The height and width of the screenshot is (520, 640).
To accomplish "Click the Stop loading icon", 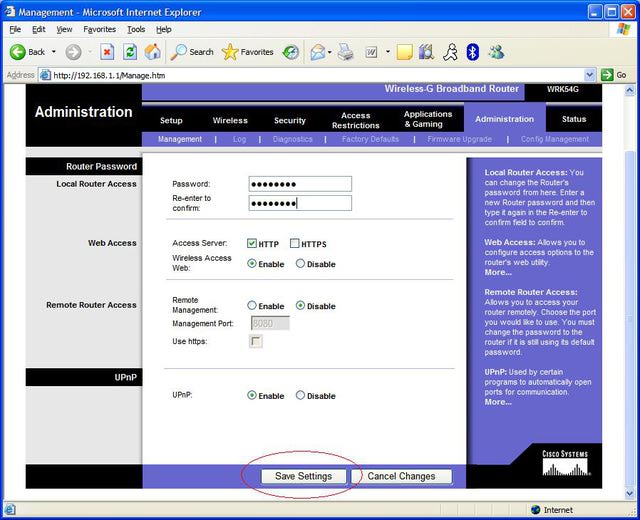I will (107, 52).
